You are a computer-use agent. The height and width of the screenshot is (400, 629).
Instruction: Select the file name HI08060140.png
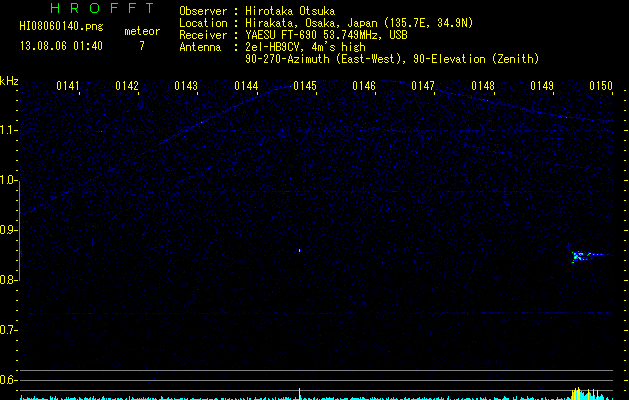pos(61,27)
